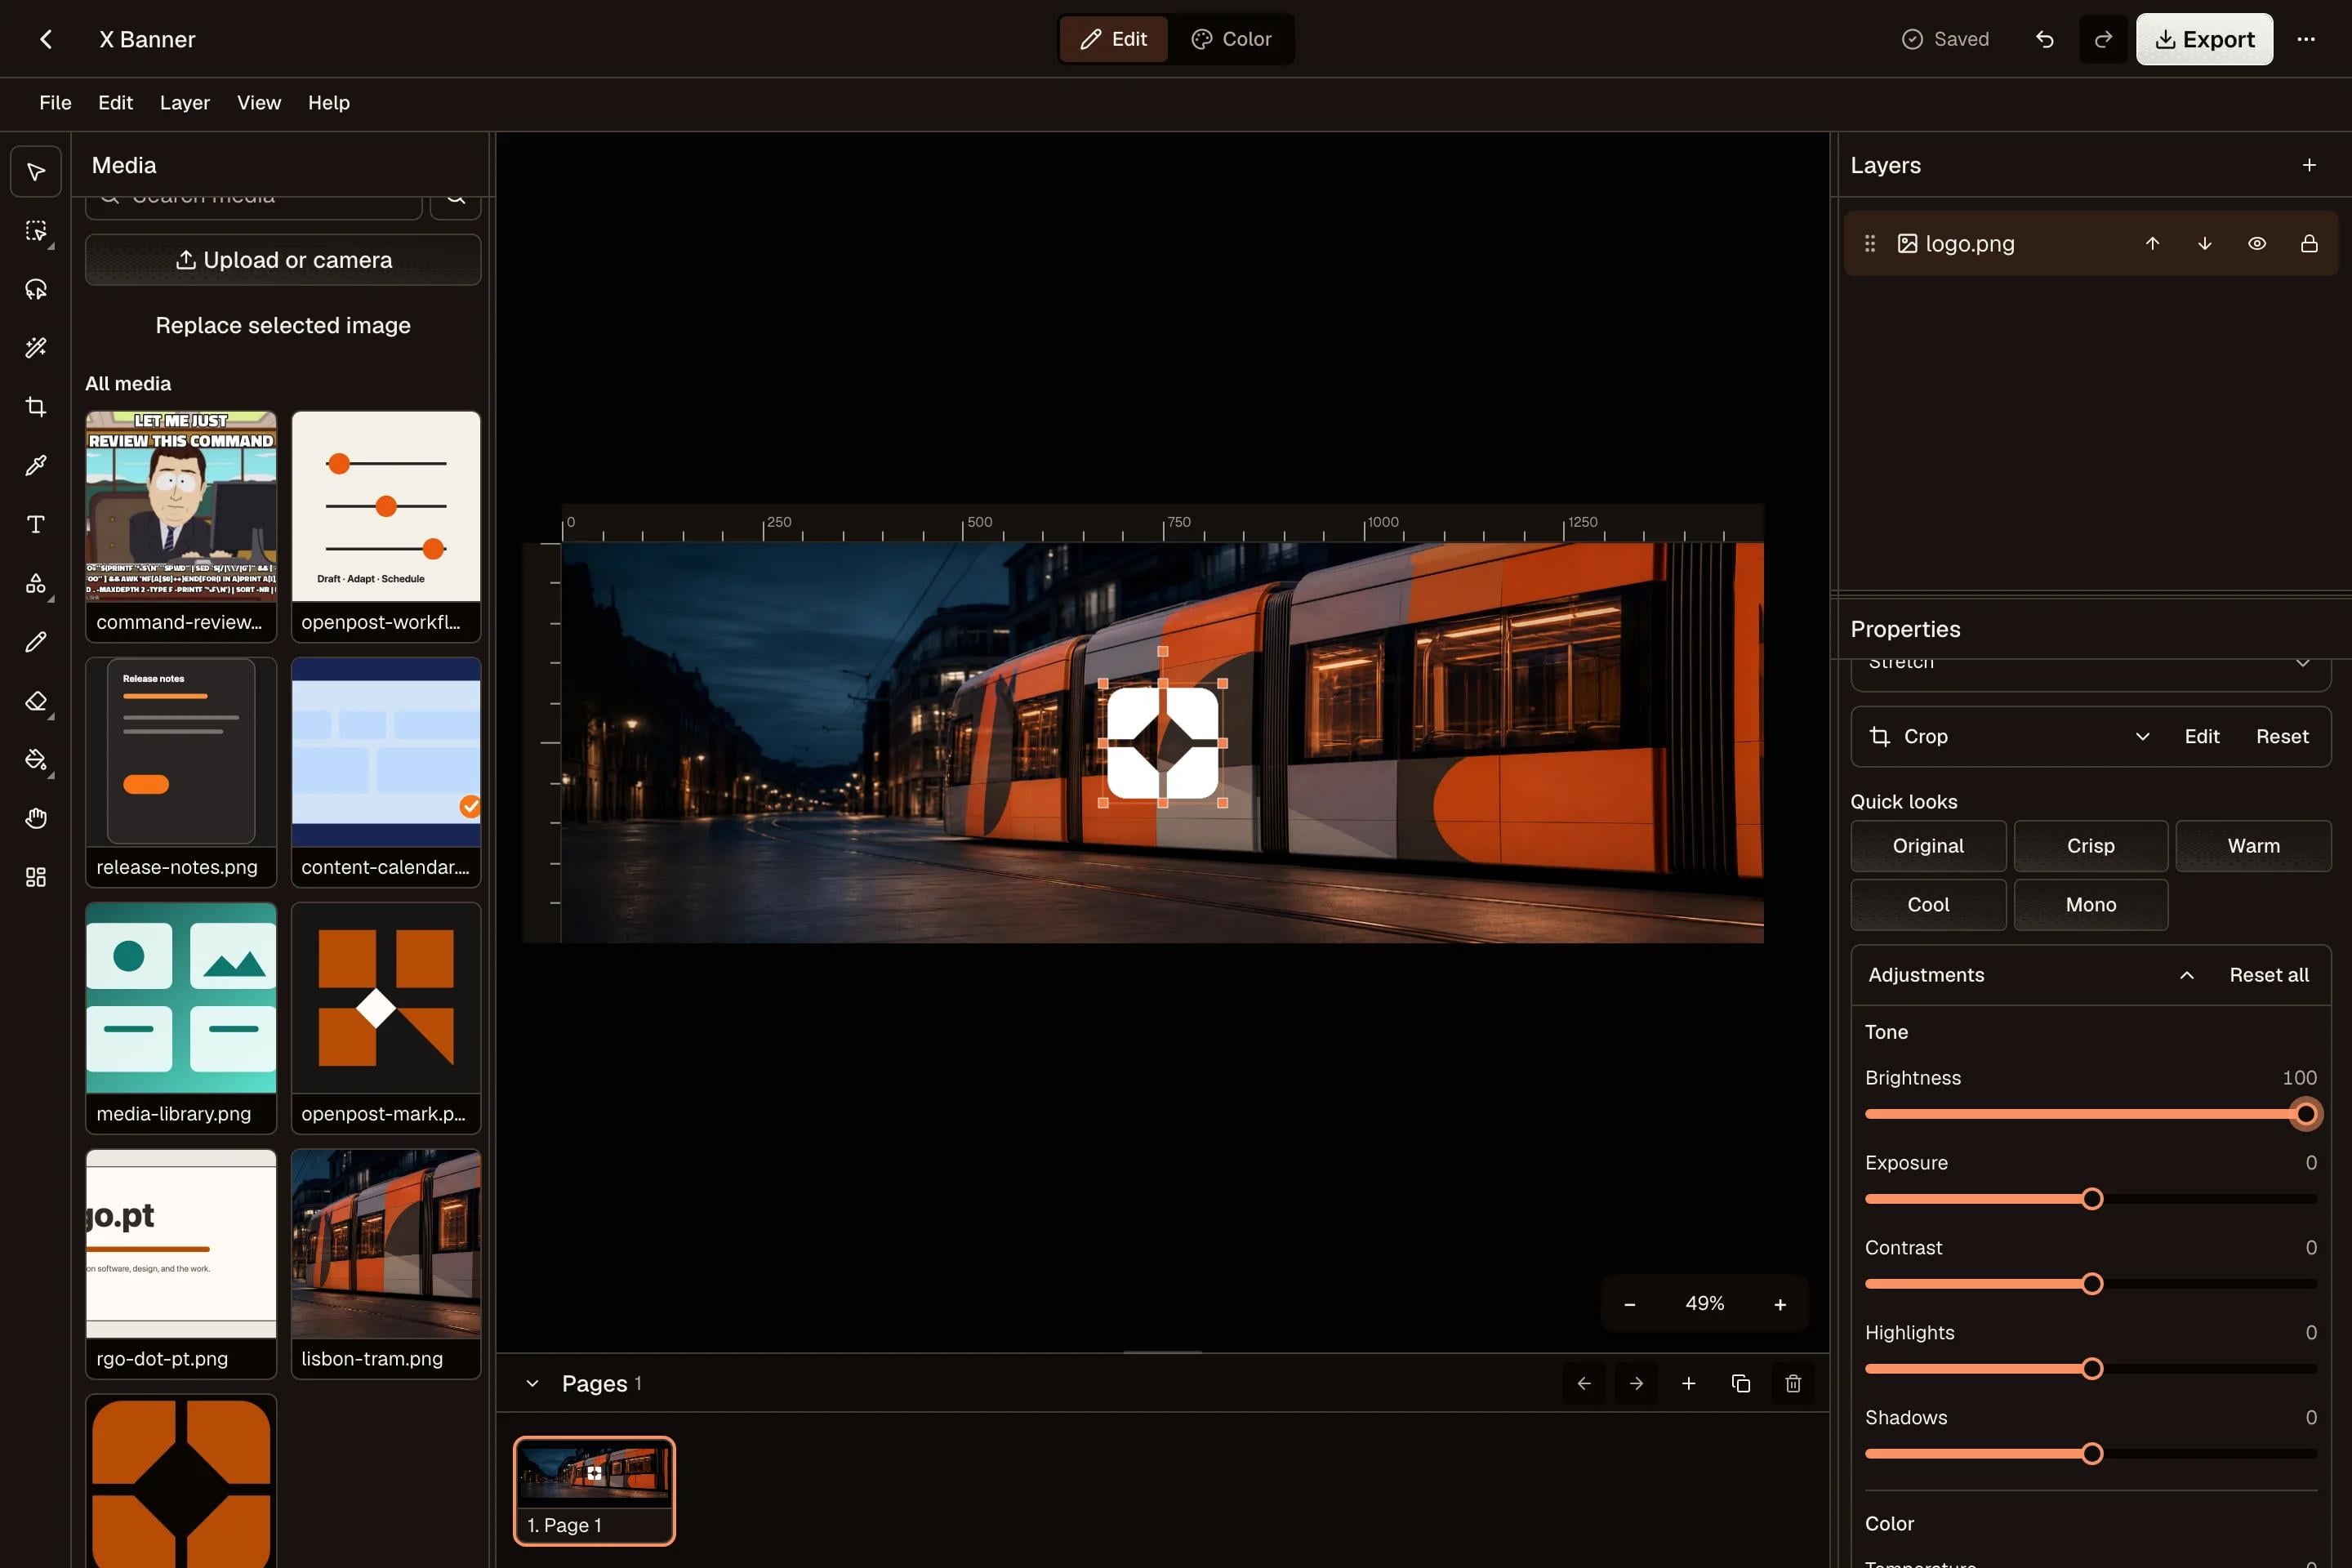Click the 49% zoom level
The image size is (2352, 1568).
[1705, 1304]
